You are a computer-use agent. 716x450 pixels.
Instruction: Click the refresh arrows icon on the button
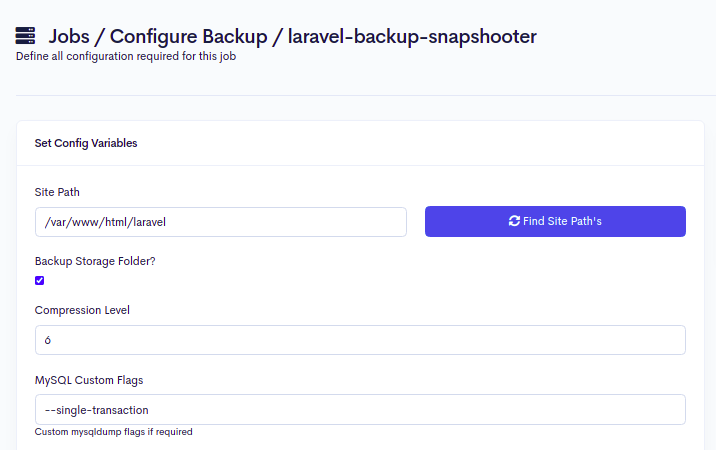pyautogui.click(x=514, y=221)
